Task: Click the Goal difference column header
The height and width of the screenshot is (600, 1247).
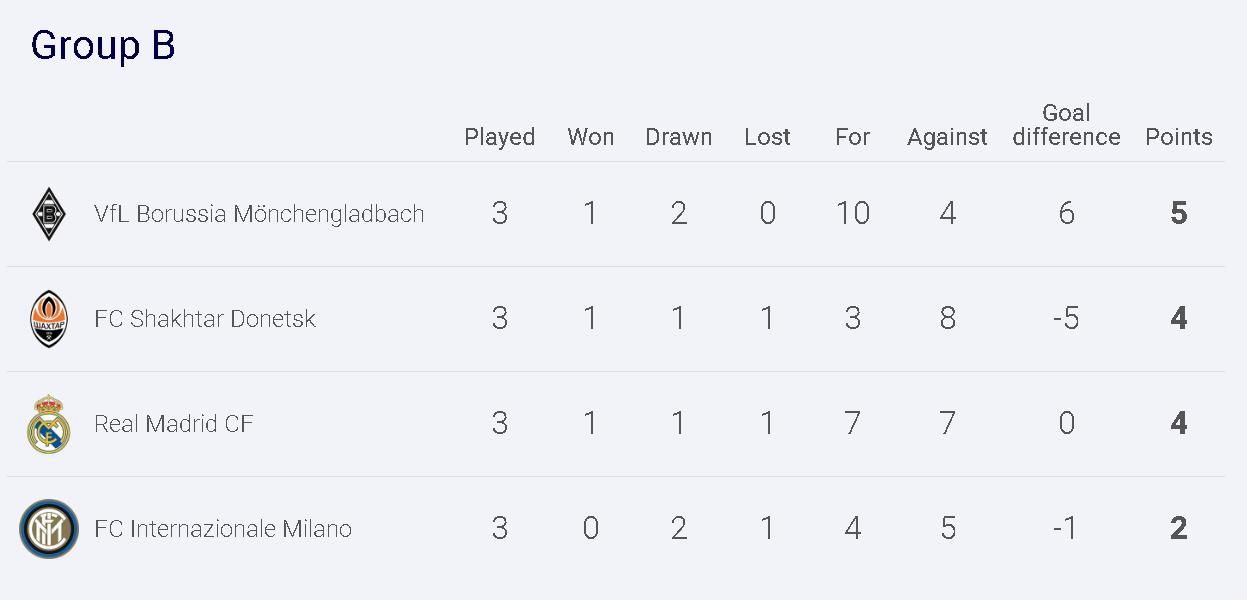Action: pos(1066,125)
